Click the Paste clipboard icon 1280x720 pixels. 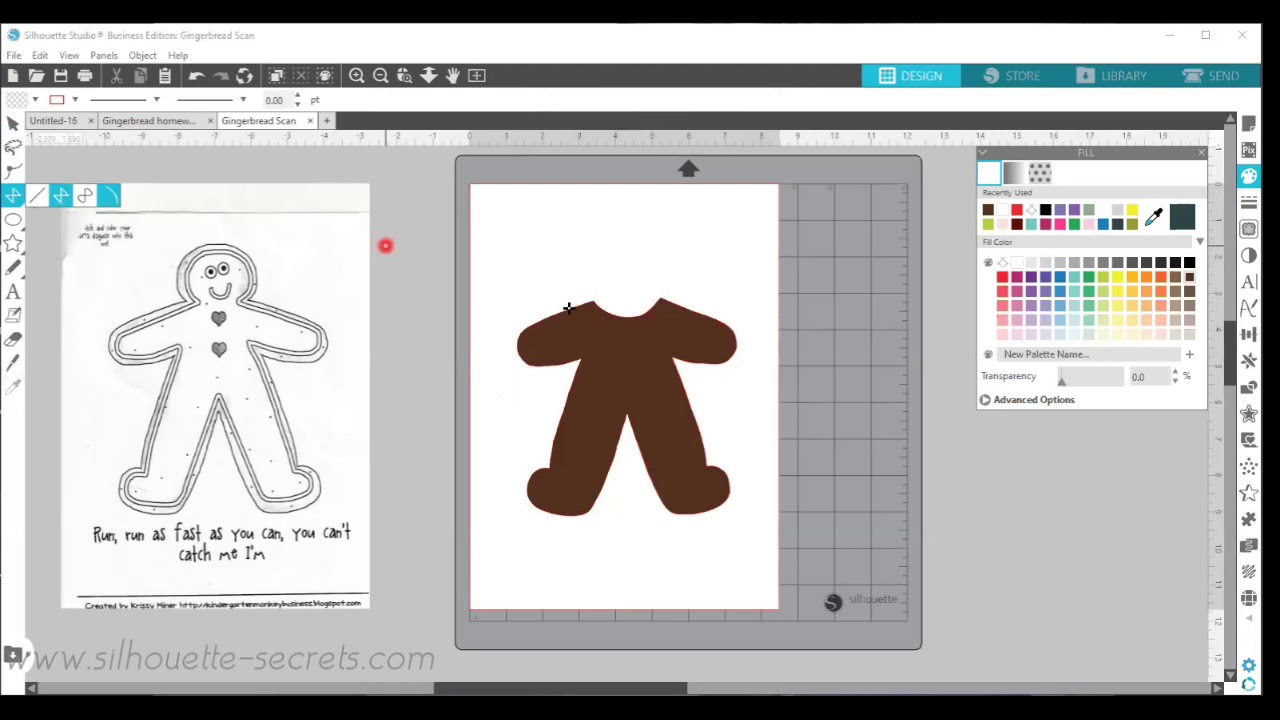165,76
